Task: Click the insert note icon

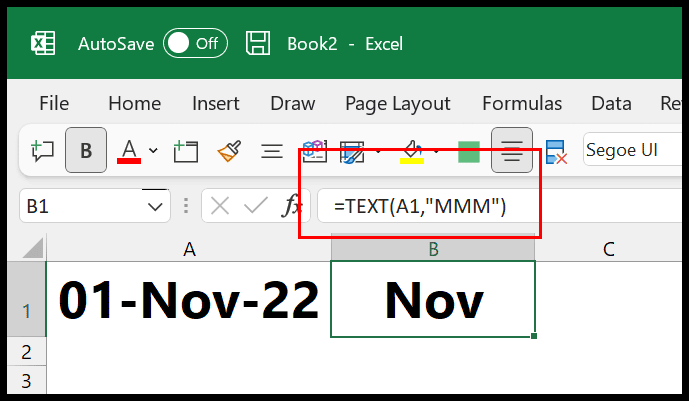Action: click(x=186, y=151)
